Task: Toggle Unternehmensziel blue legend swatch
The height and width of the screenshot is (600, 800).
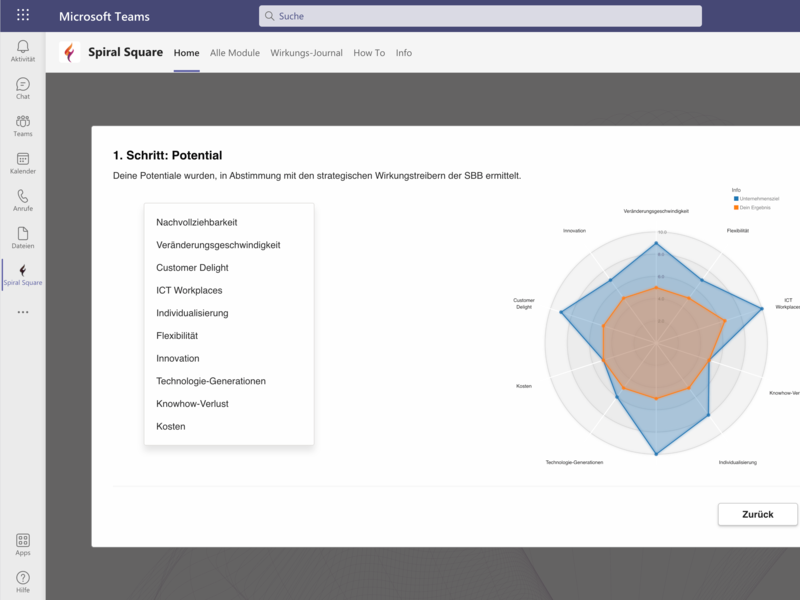Action: tap(735, 199)
